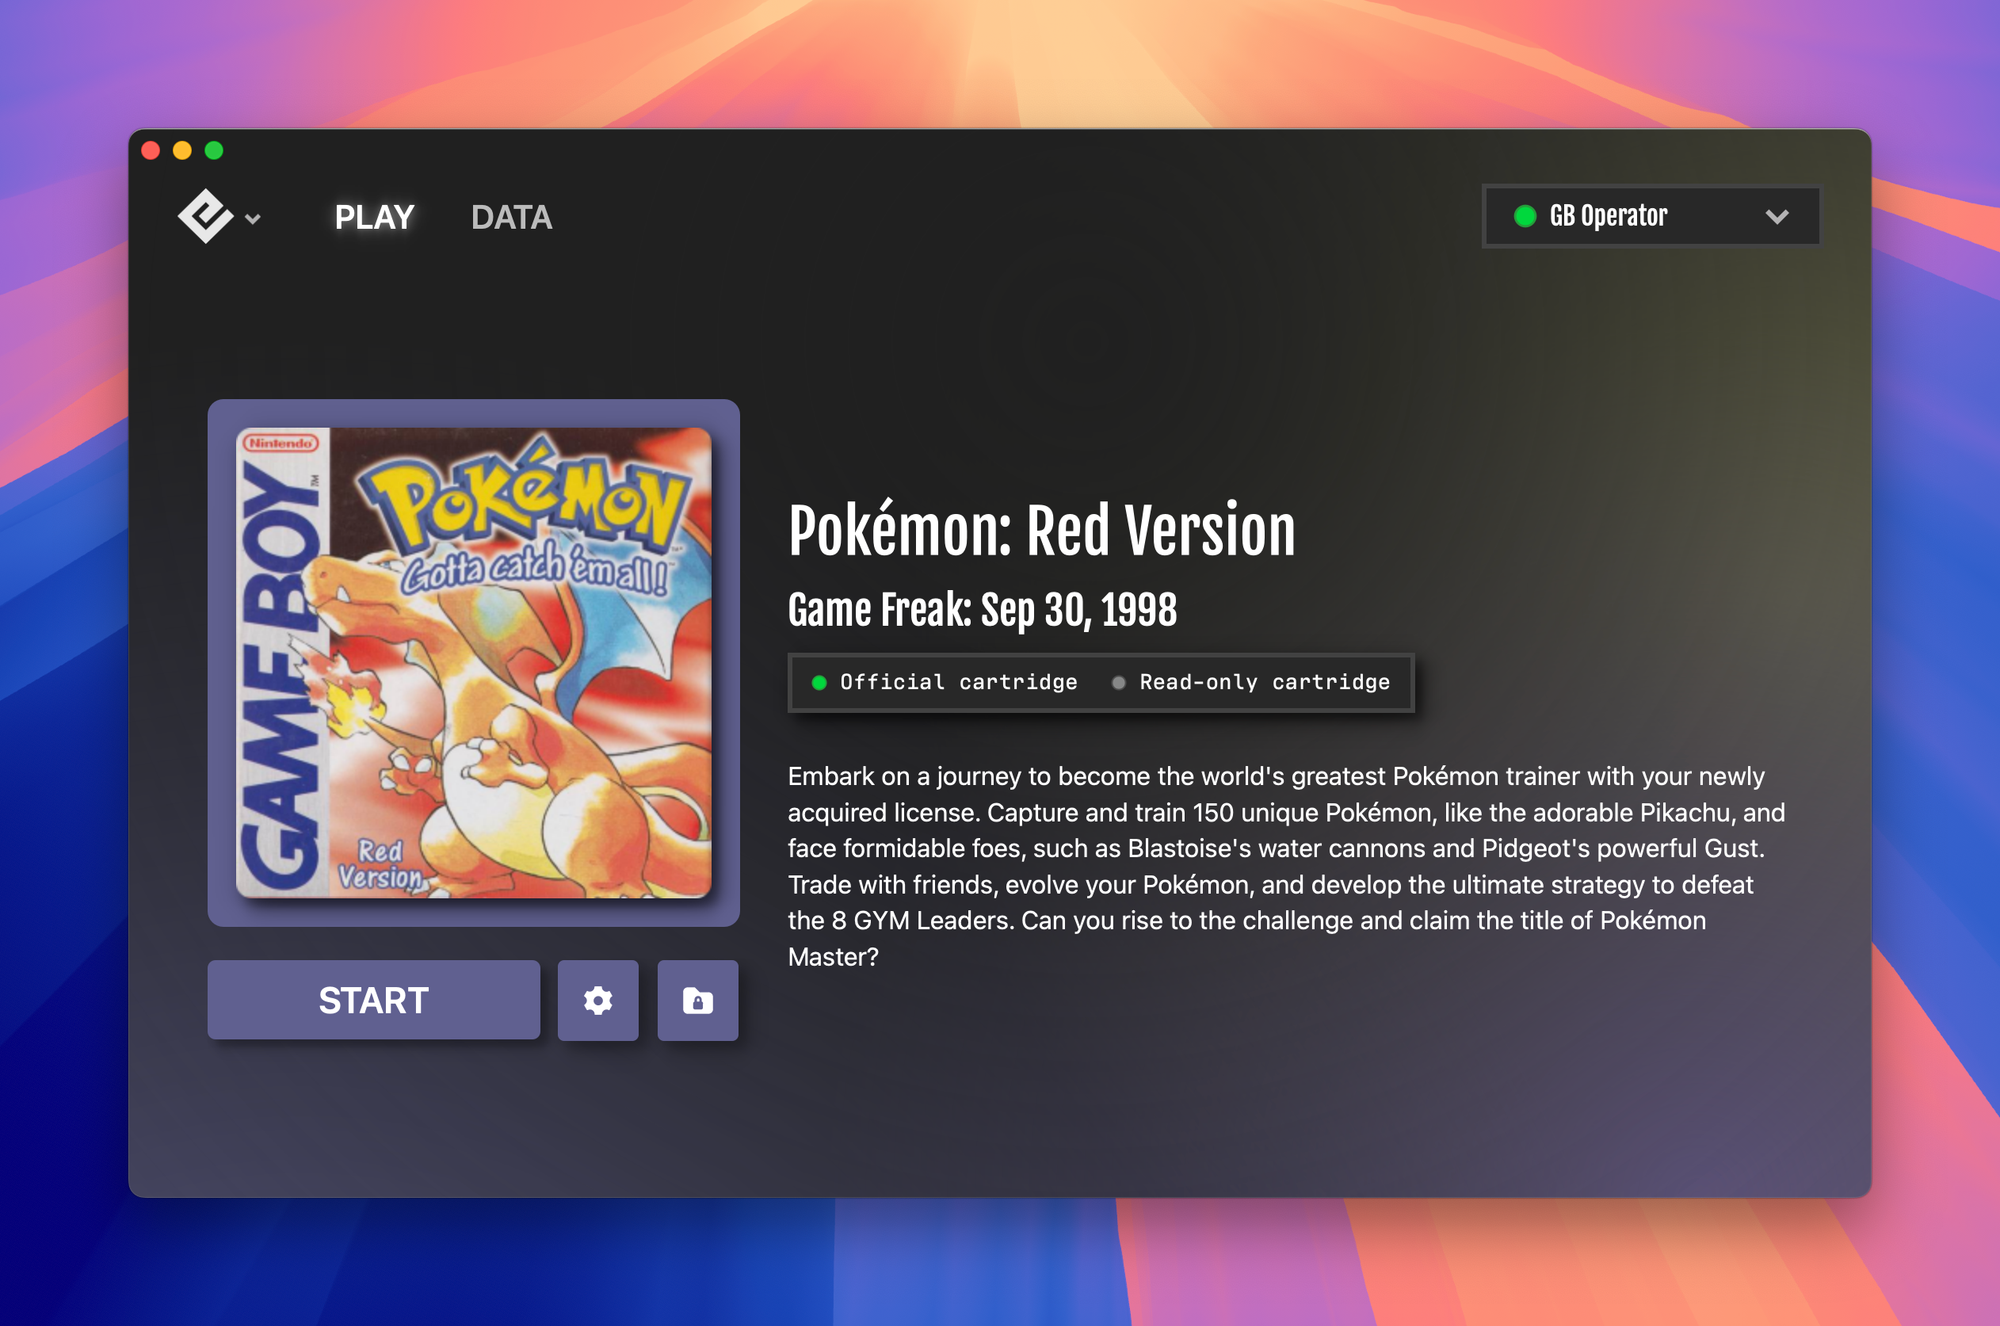Image resolution: width=2000 pixels, height=1326 pixels.
Task: Open the Epilogue logo menu
Action: pos(206,216)
